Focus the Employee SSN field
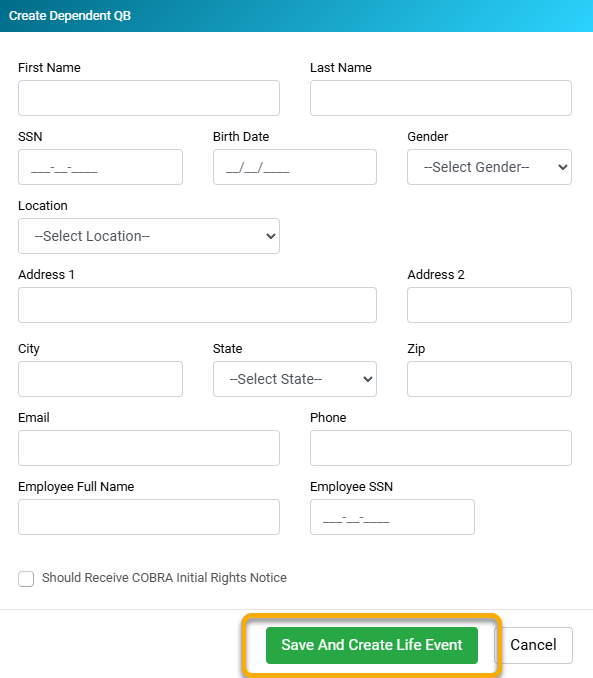593x678 pixels. click(x=392, y=517)
